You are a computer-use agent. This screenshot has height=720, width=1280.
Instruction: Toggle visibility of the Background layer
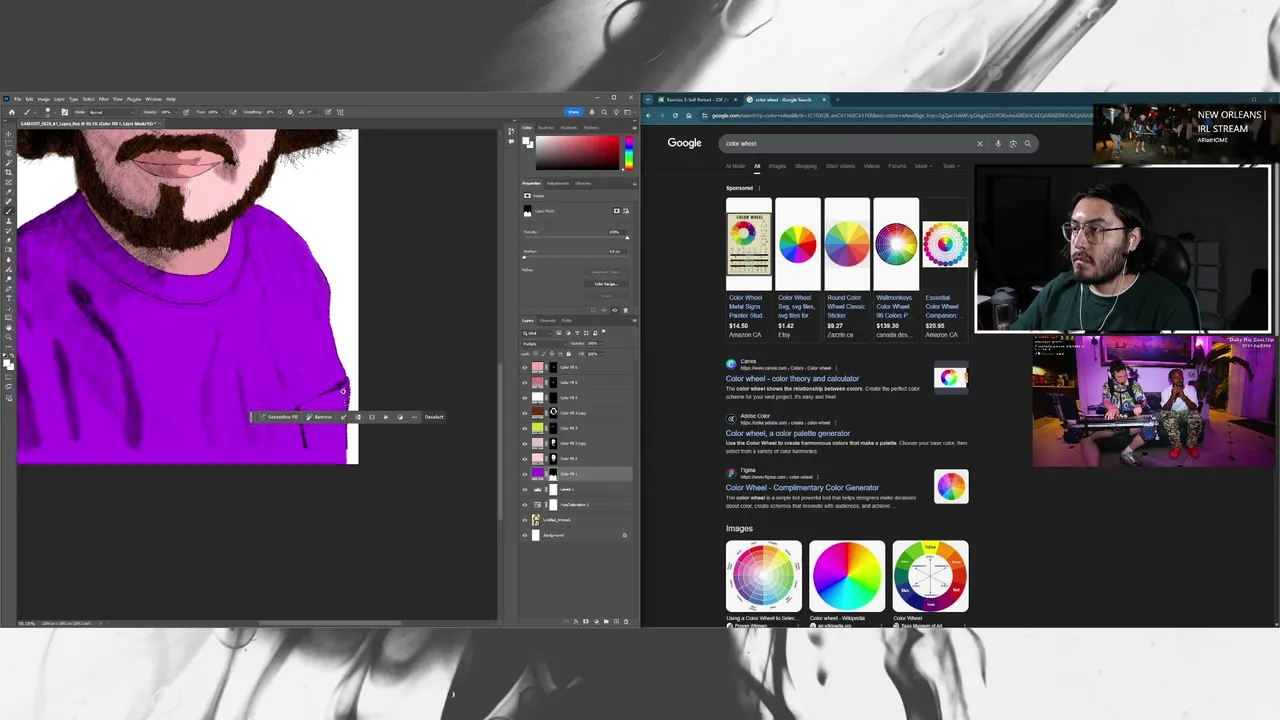(x=525, y=535)
